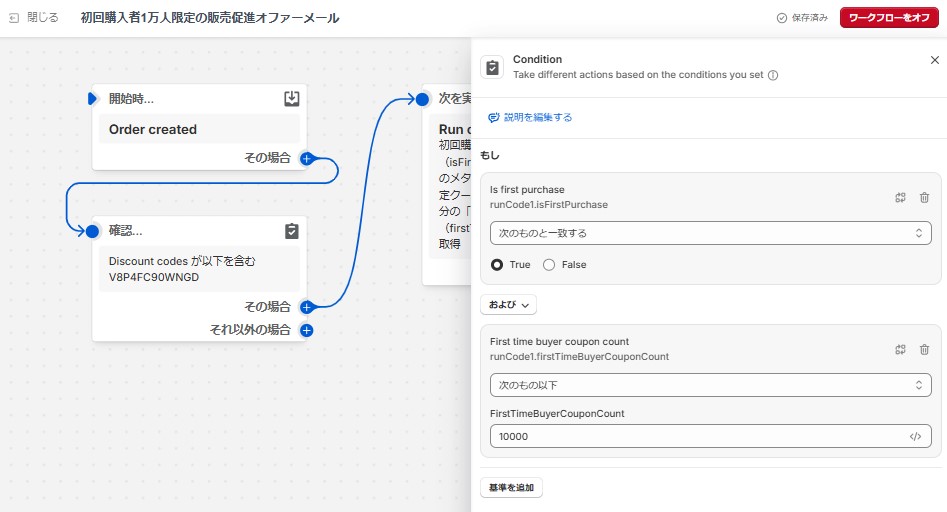Click 閉じる to exit the workflow
947x512 pixels.
(43, 18)
